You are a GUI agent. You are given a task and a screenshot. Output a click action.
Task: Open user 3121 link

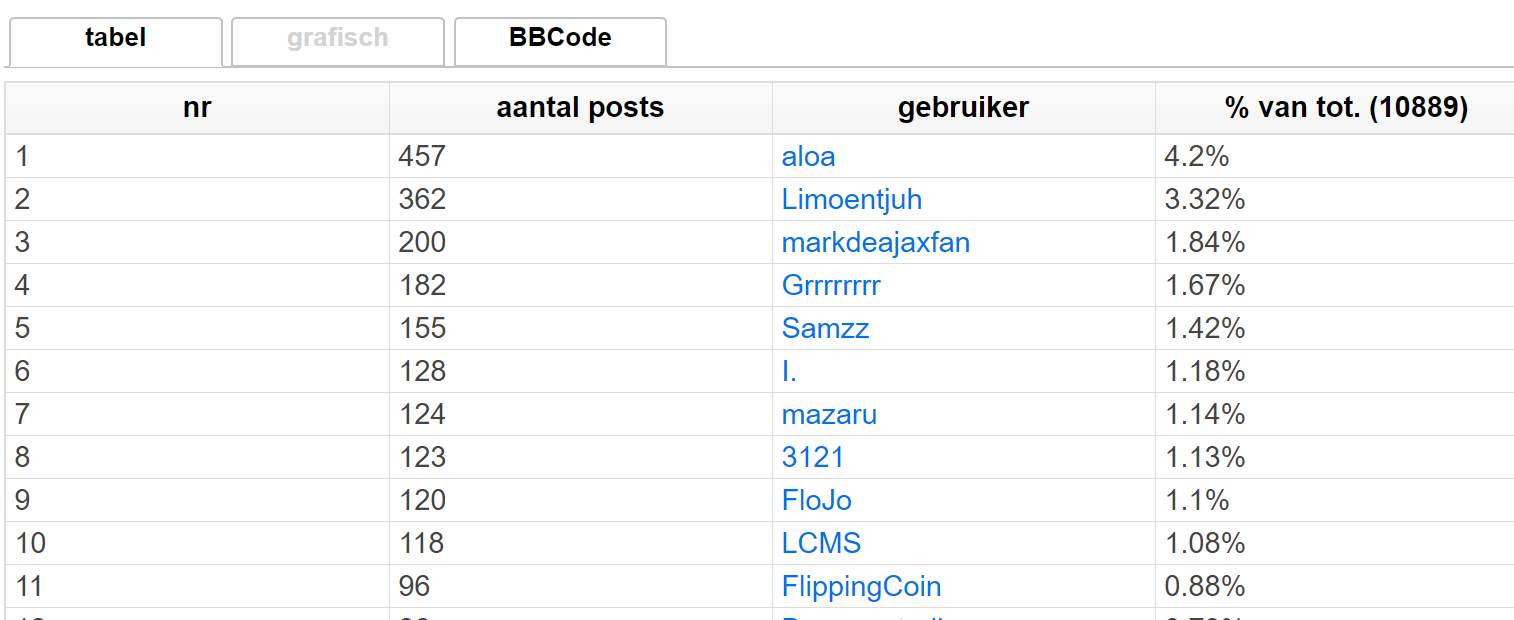click(x=813, y=458)
